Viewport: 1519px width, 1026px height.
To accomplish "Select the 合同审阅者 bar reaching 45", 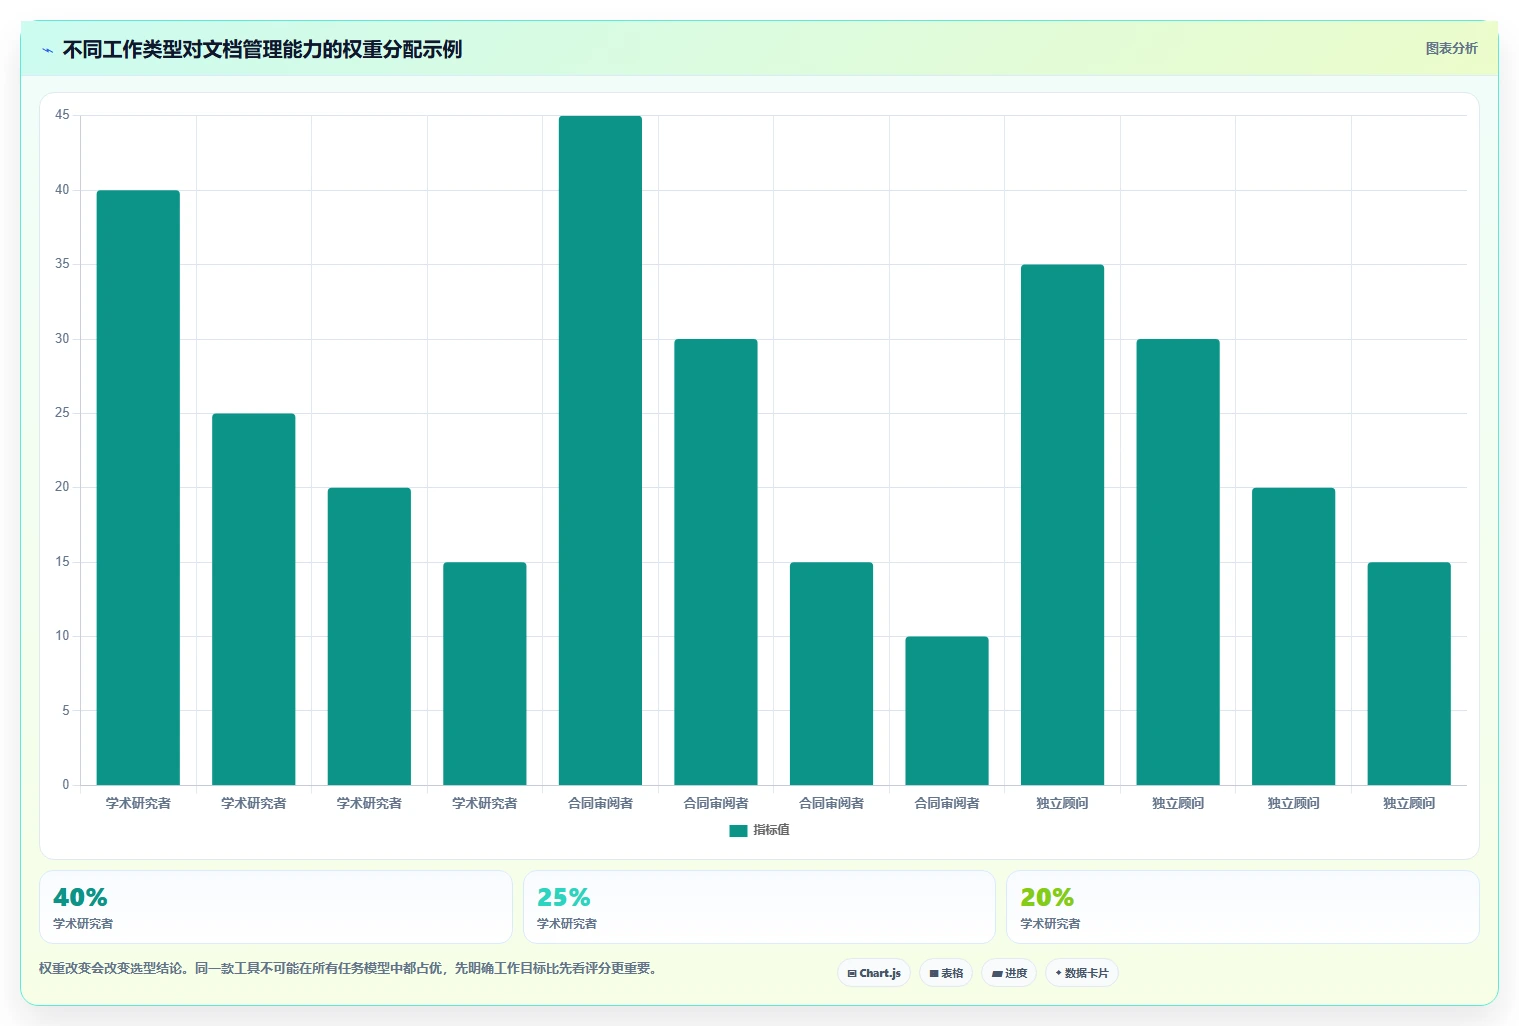I will click(600, 450).
